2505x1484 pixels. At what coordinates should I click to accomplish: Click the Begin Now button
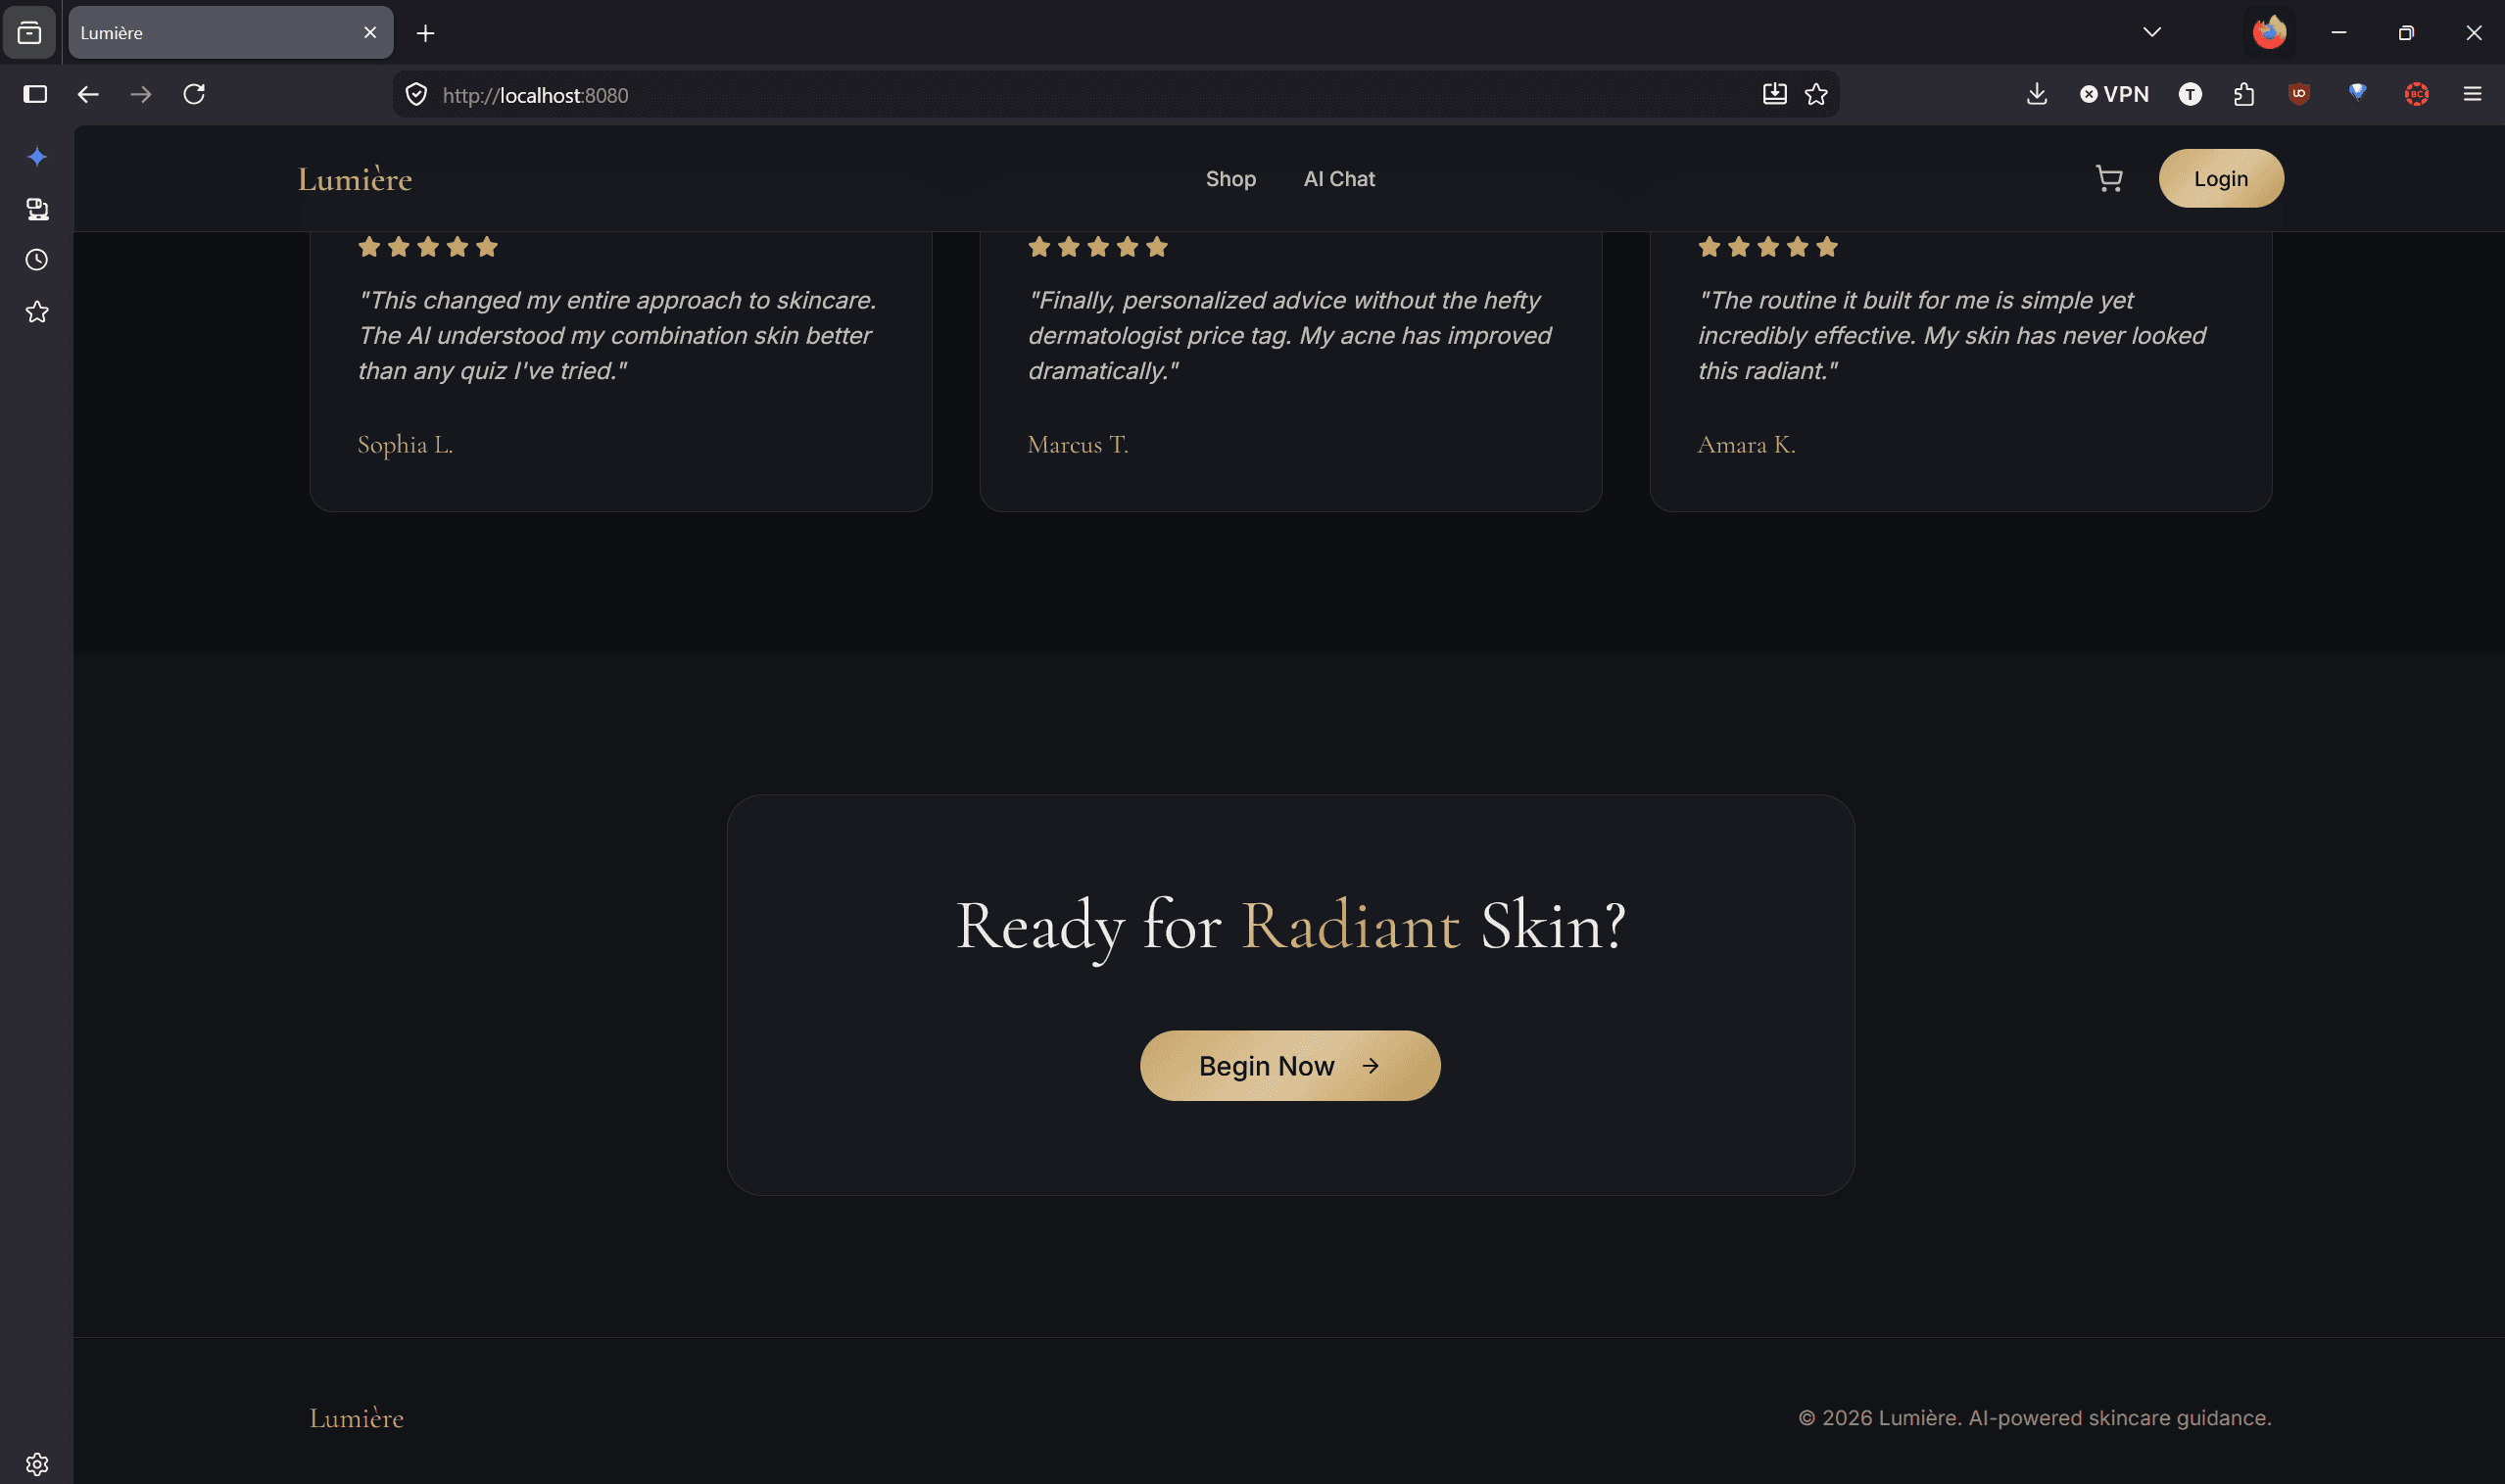click(x=1290, y=1066)
